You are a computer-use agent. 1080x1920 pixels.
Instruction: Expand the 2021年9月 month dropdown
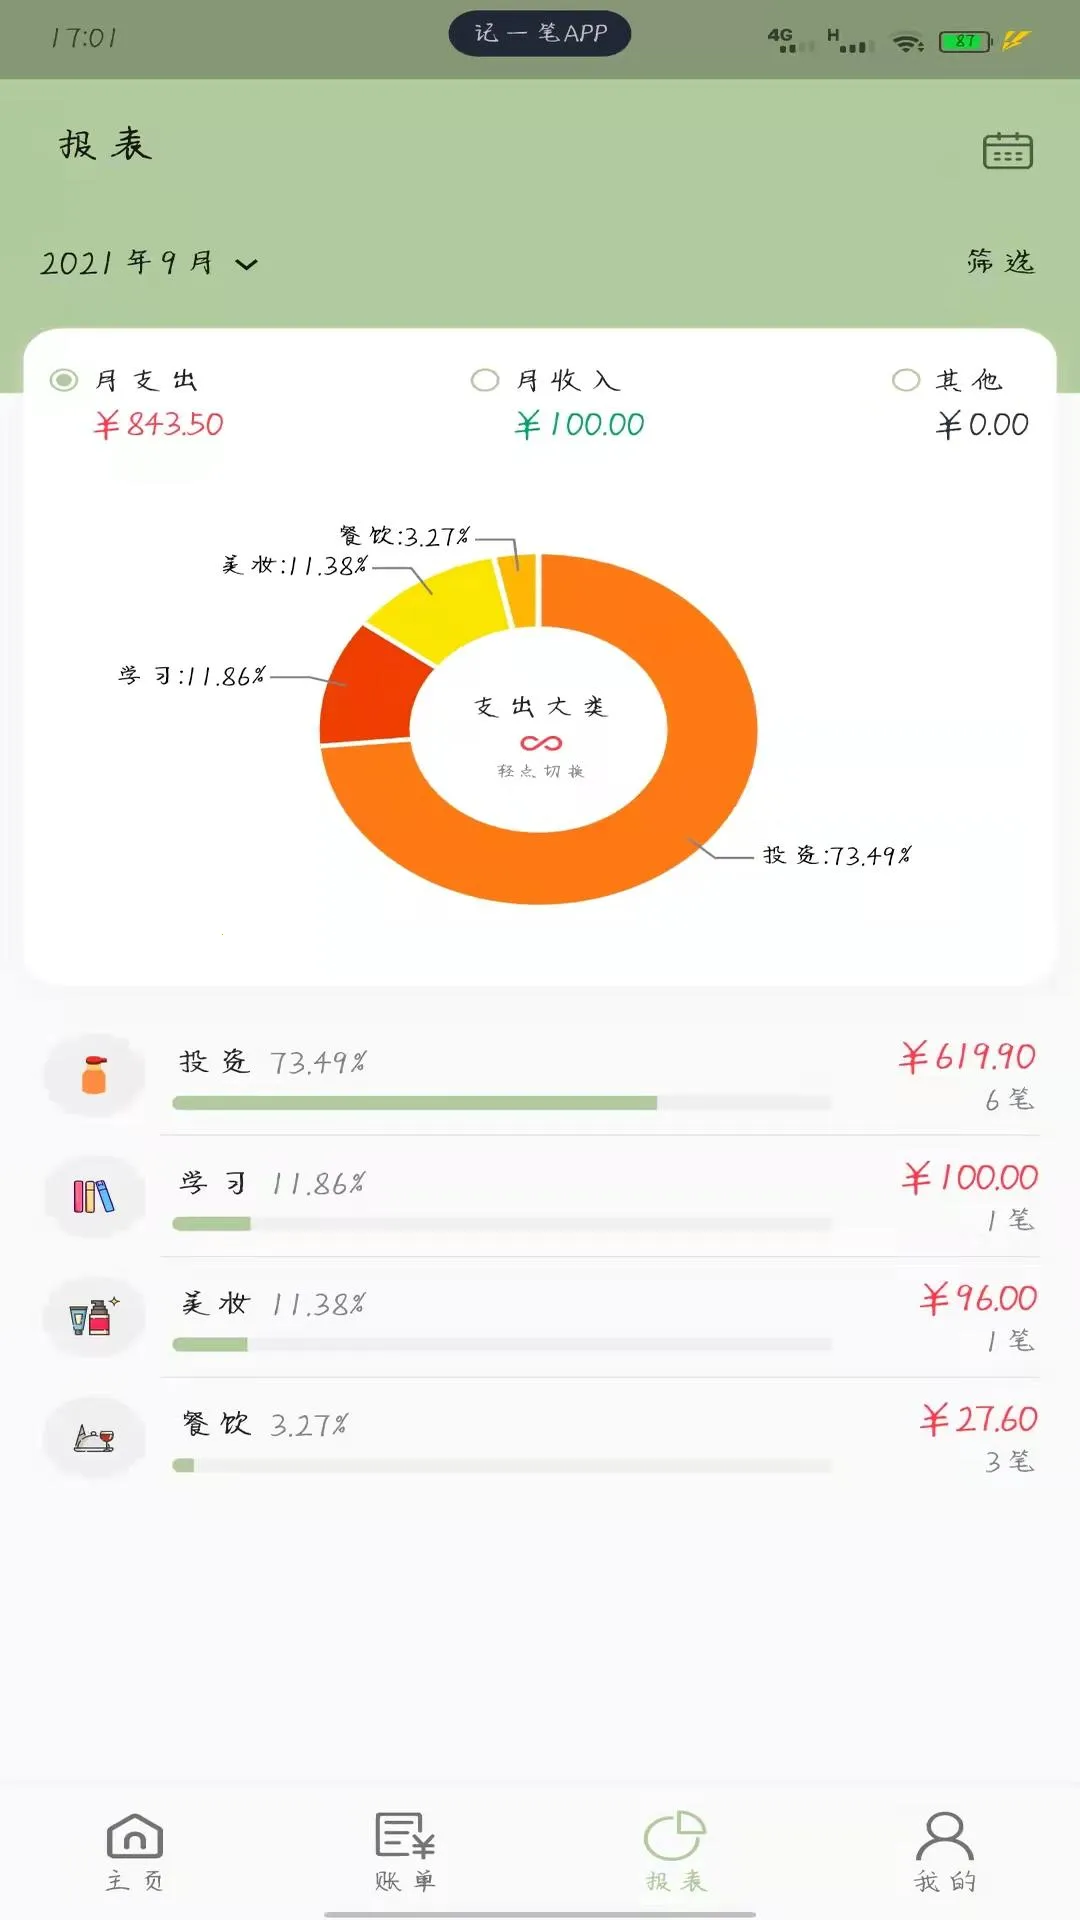[127, 263]
